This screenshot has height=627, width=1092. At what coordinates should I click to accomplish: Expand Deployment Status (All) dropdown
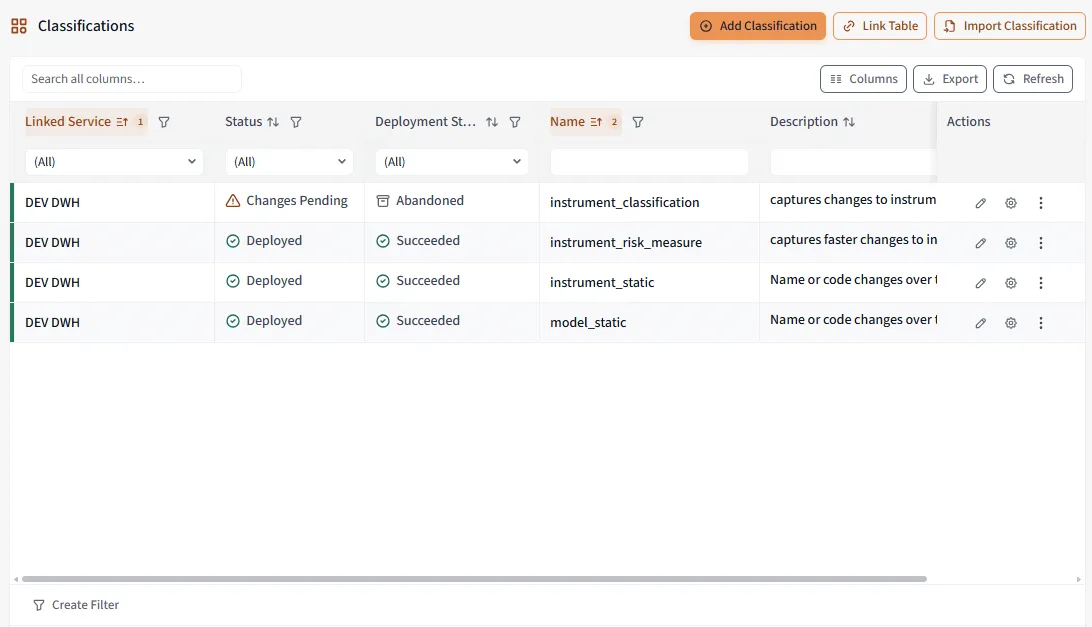451,162
